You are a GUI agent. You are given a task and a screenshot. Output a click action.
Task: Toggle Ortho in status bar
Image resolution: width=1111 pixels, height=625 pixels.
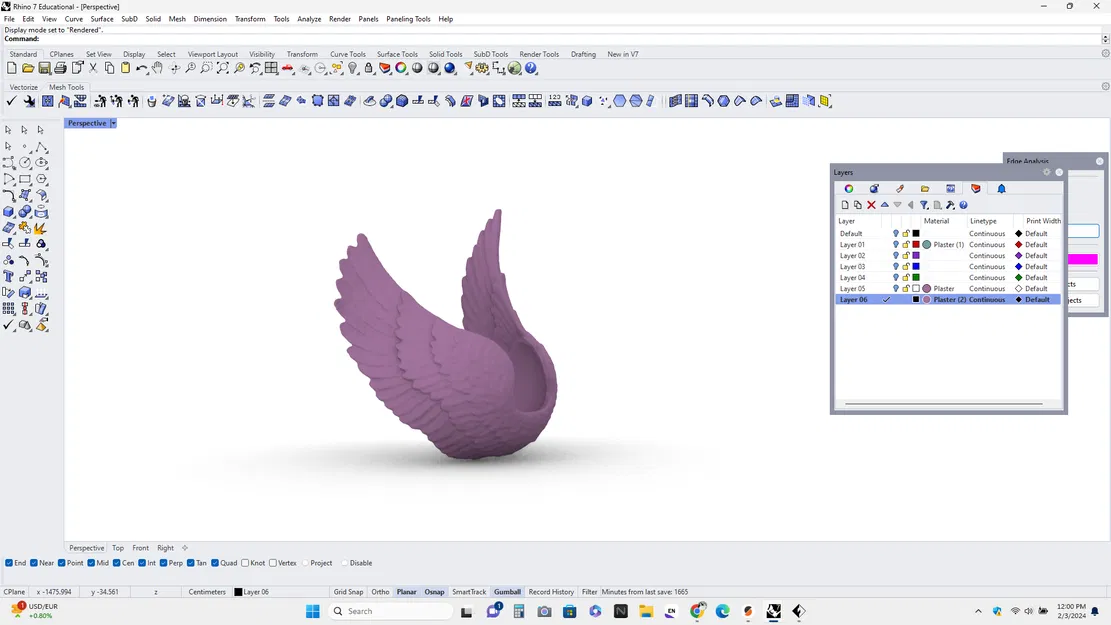380,592
